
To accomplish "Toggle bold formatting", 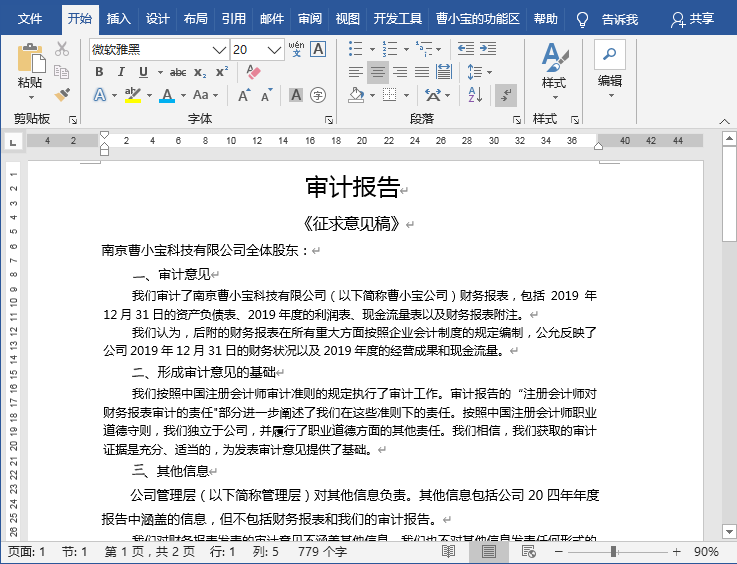I will pyautogui.click(x=99, y=72).
